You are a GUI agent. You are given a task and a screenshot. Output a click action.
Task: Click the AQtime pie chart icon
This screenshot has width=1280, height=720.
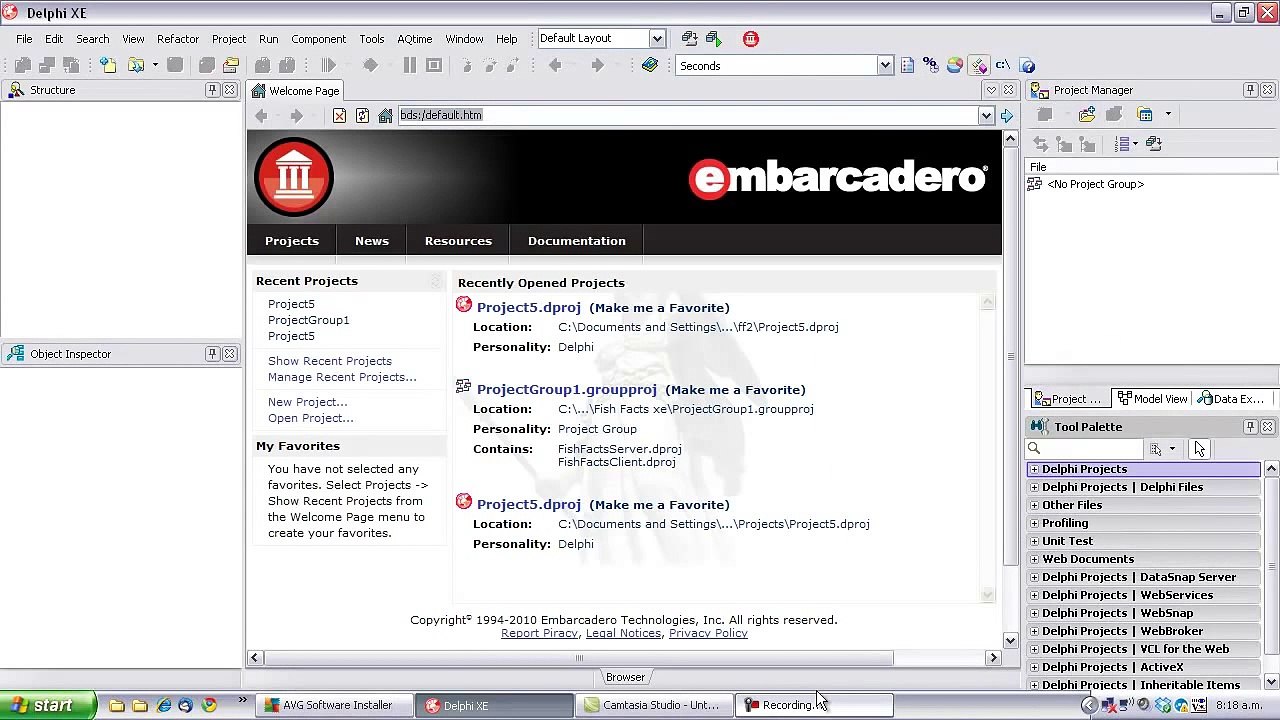(x=955, y=65)
